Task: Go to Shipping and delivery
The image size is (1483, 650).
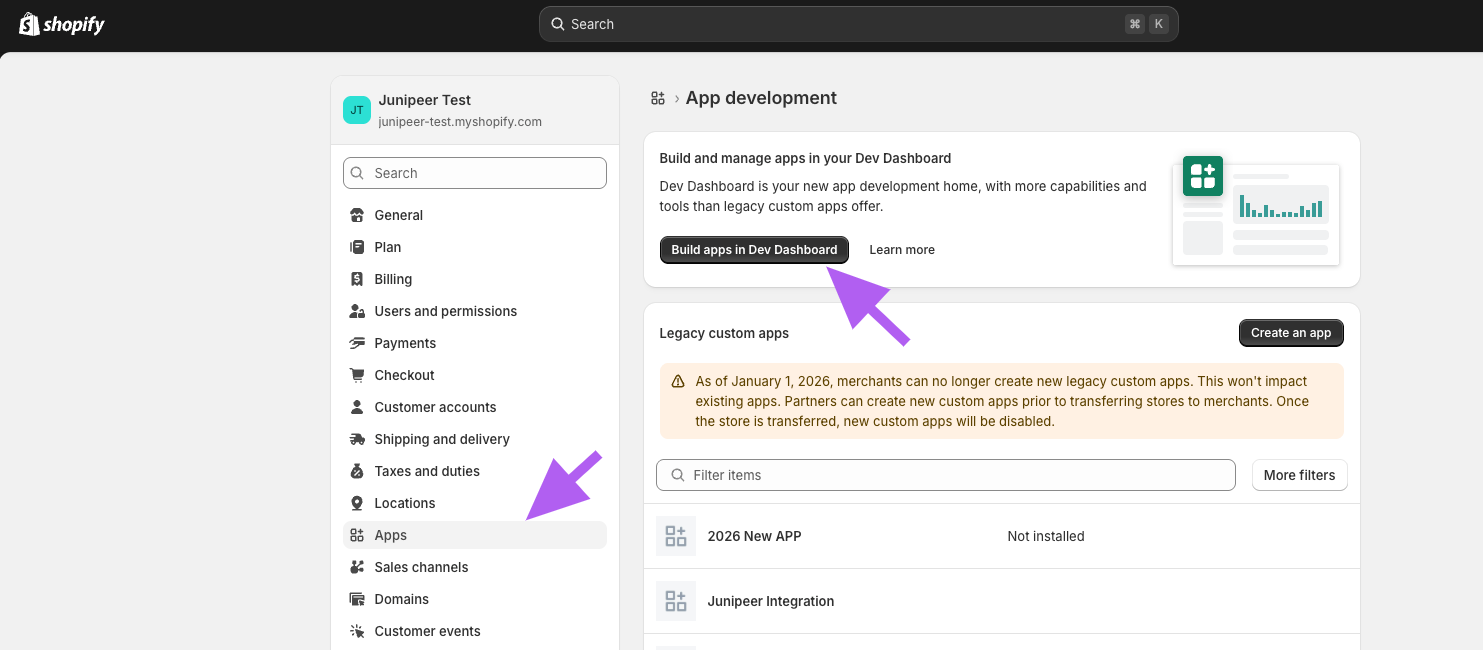Action: click(x=475, y=439)
